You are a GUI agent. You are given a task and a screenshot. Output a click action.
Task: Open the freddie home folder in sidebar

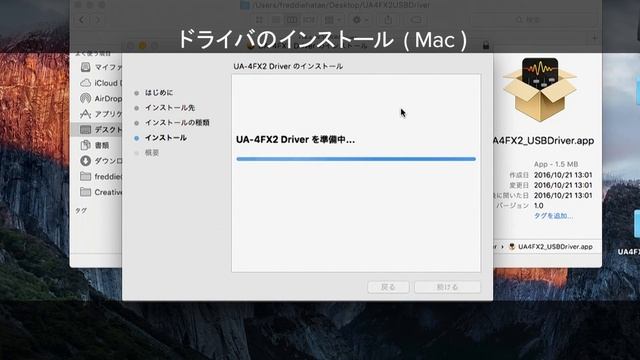tap(101, 177)
